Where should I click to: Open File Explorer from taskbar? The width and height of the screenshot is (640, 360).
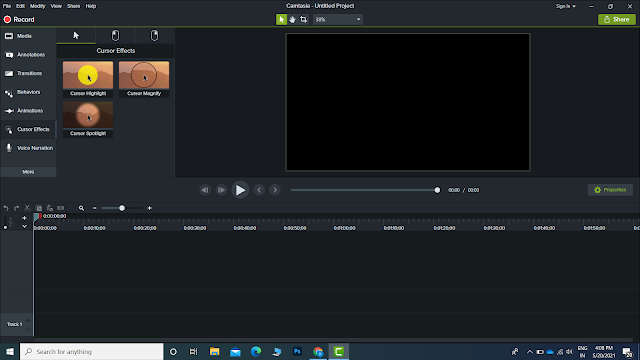(x=214, y=351)
